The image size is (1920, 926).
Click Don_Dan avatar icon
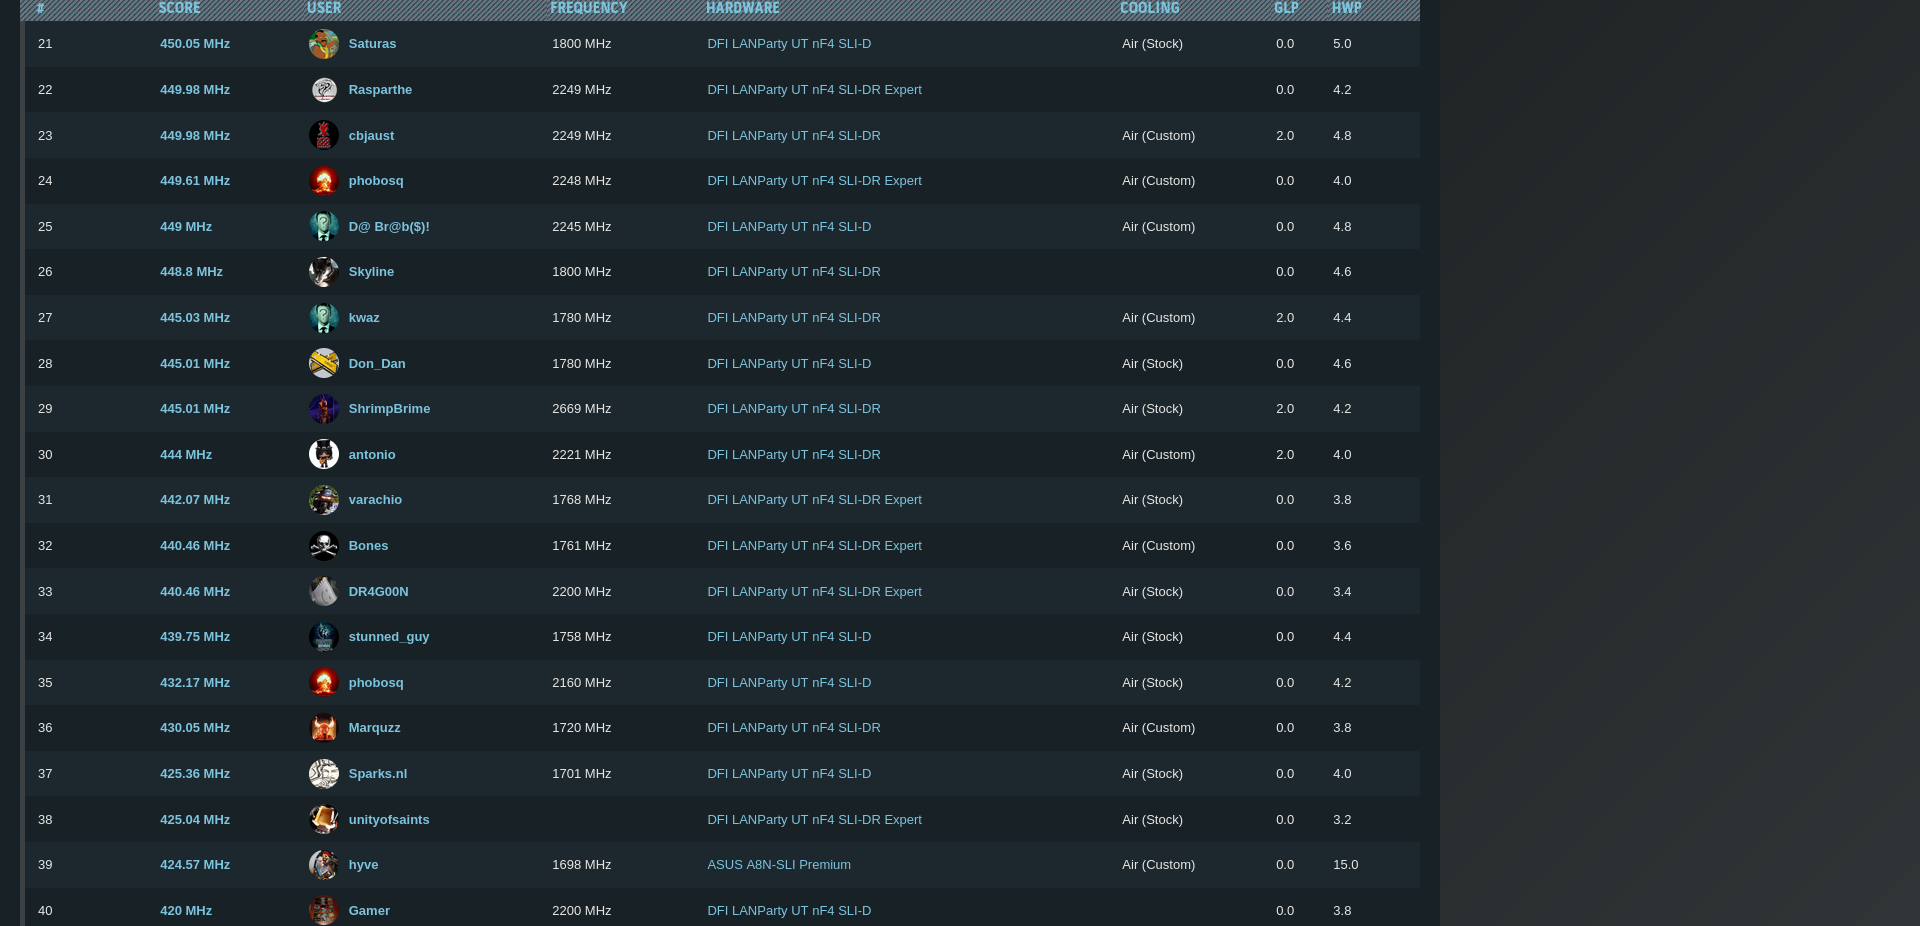point(323,363)
